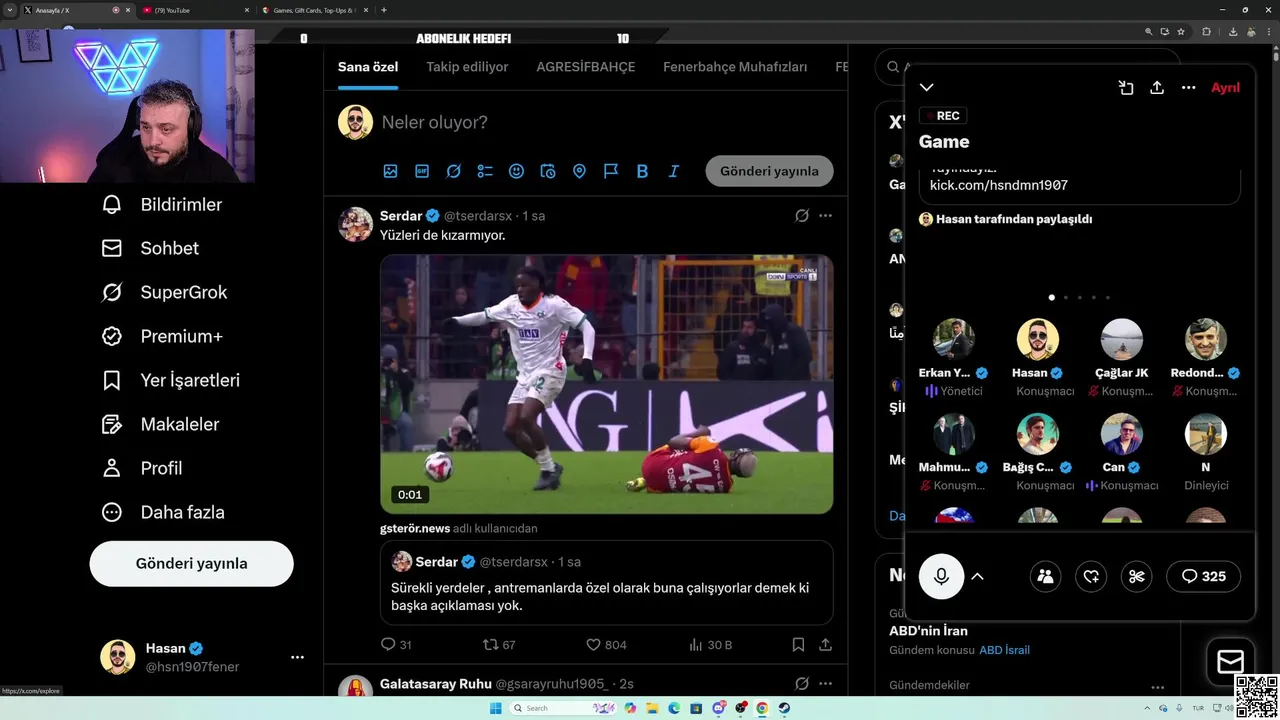Click ABD İsrail trending link

1004,650
